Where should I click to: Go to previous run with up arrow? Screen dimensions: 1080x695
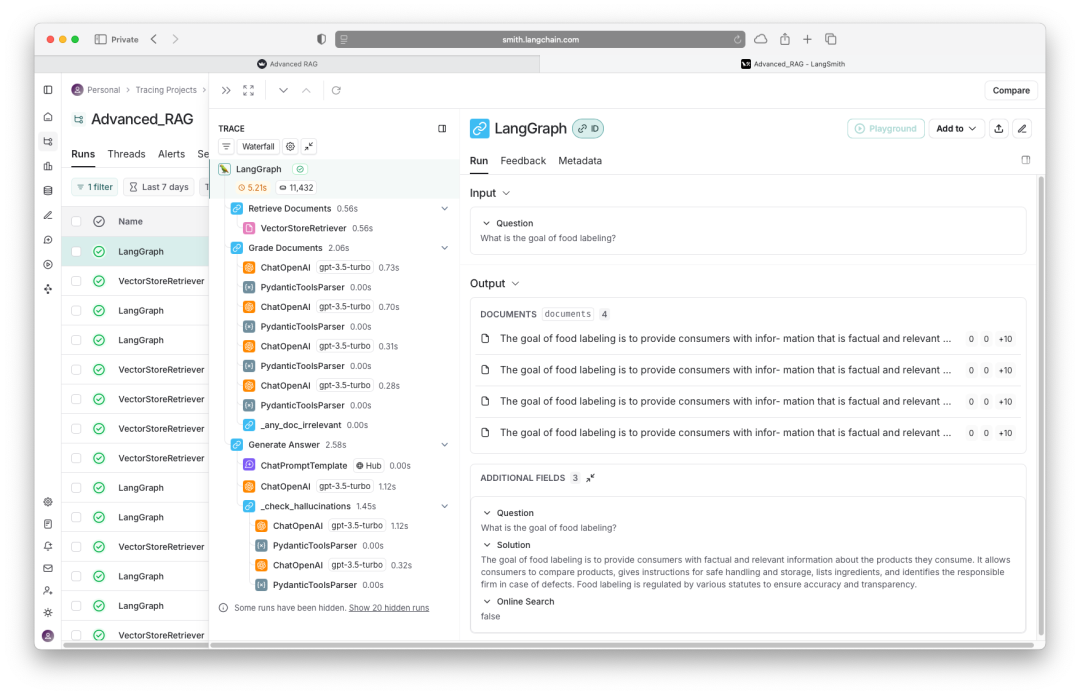(x=306, y=90)
